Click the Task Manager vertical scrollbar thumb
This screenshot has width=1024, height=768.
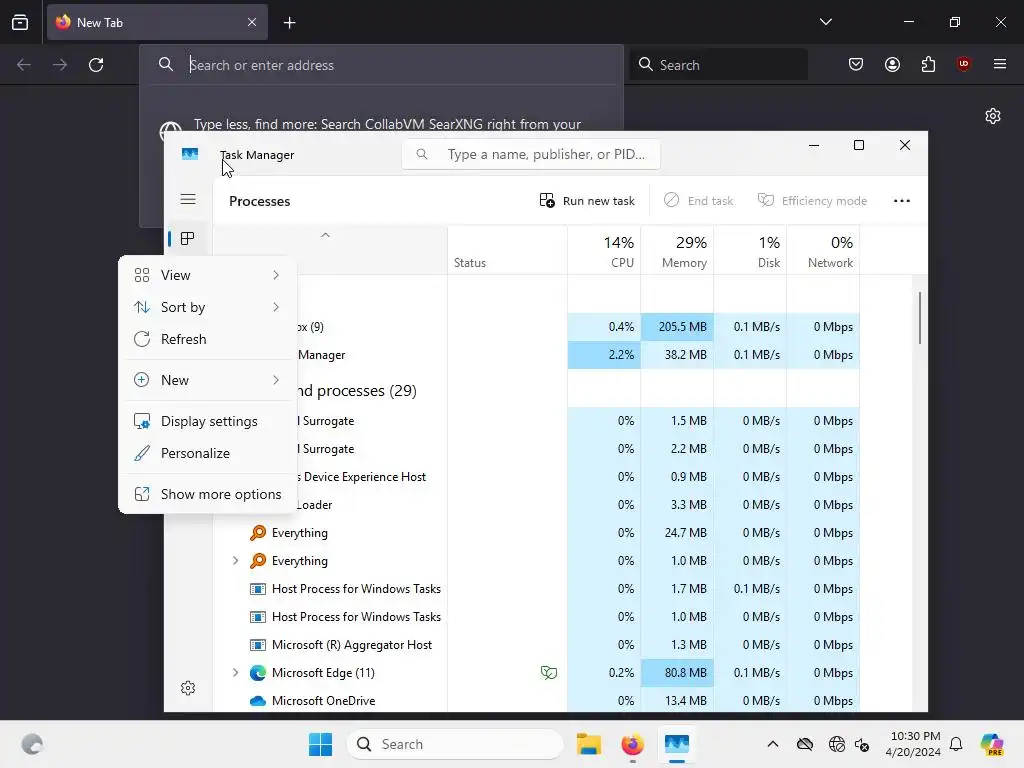[920, 317]
